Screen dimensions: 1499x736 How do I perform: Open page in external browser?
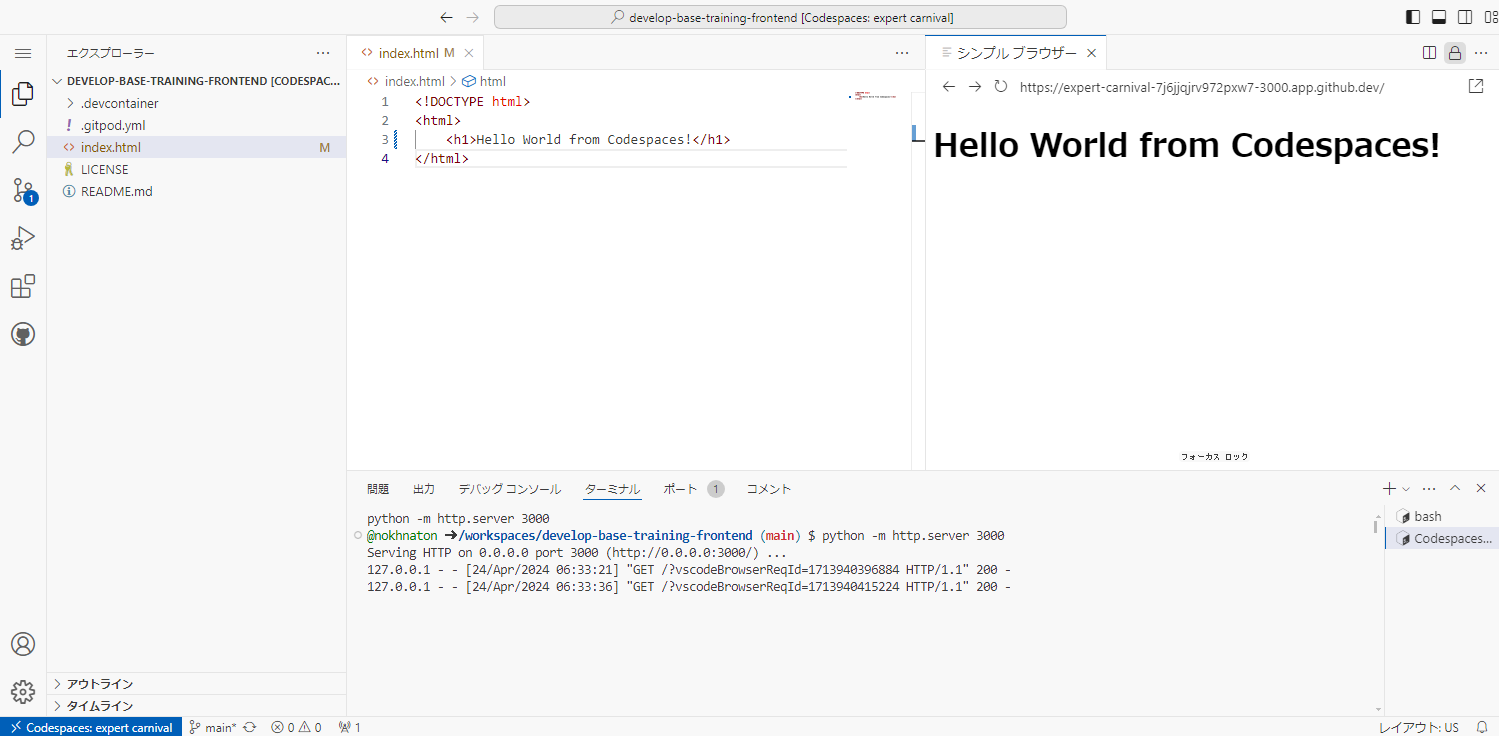1476,87
